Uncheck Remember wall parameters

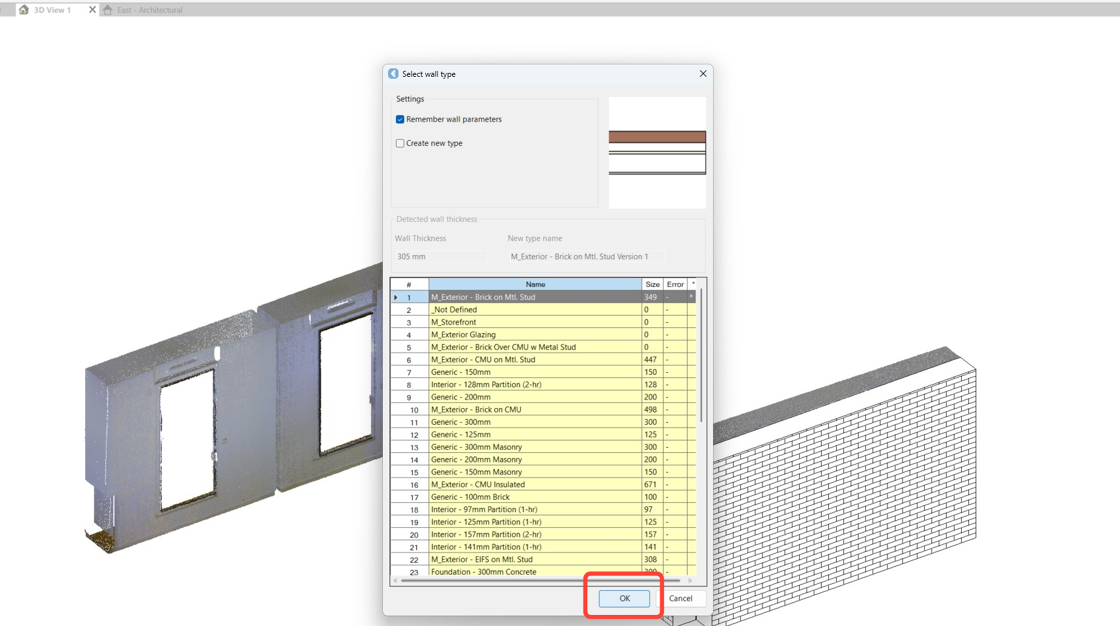click(400, 119)
